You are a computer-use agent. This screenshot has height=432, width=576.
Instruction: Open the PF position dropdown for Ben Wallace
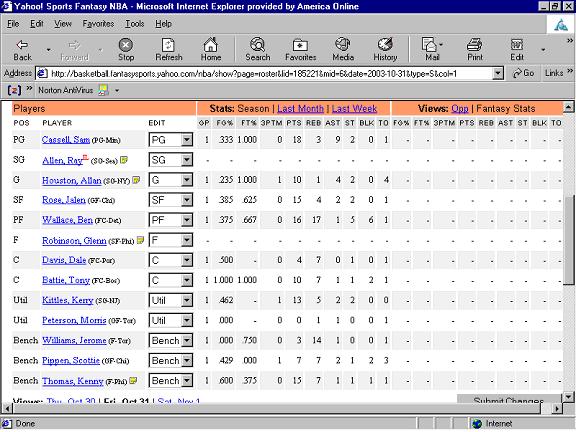pyautogui.click(x=187, y=220)
